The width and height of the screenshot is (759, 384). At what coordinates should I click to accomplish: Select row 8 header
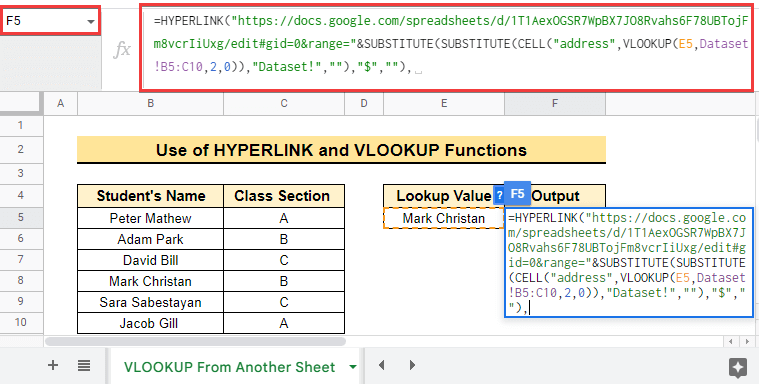[20, 280]
